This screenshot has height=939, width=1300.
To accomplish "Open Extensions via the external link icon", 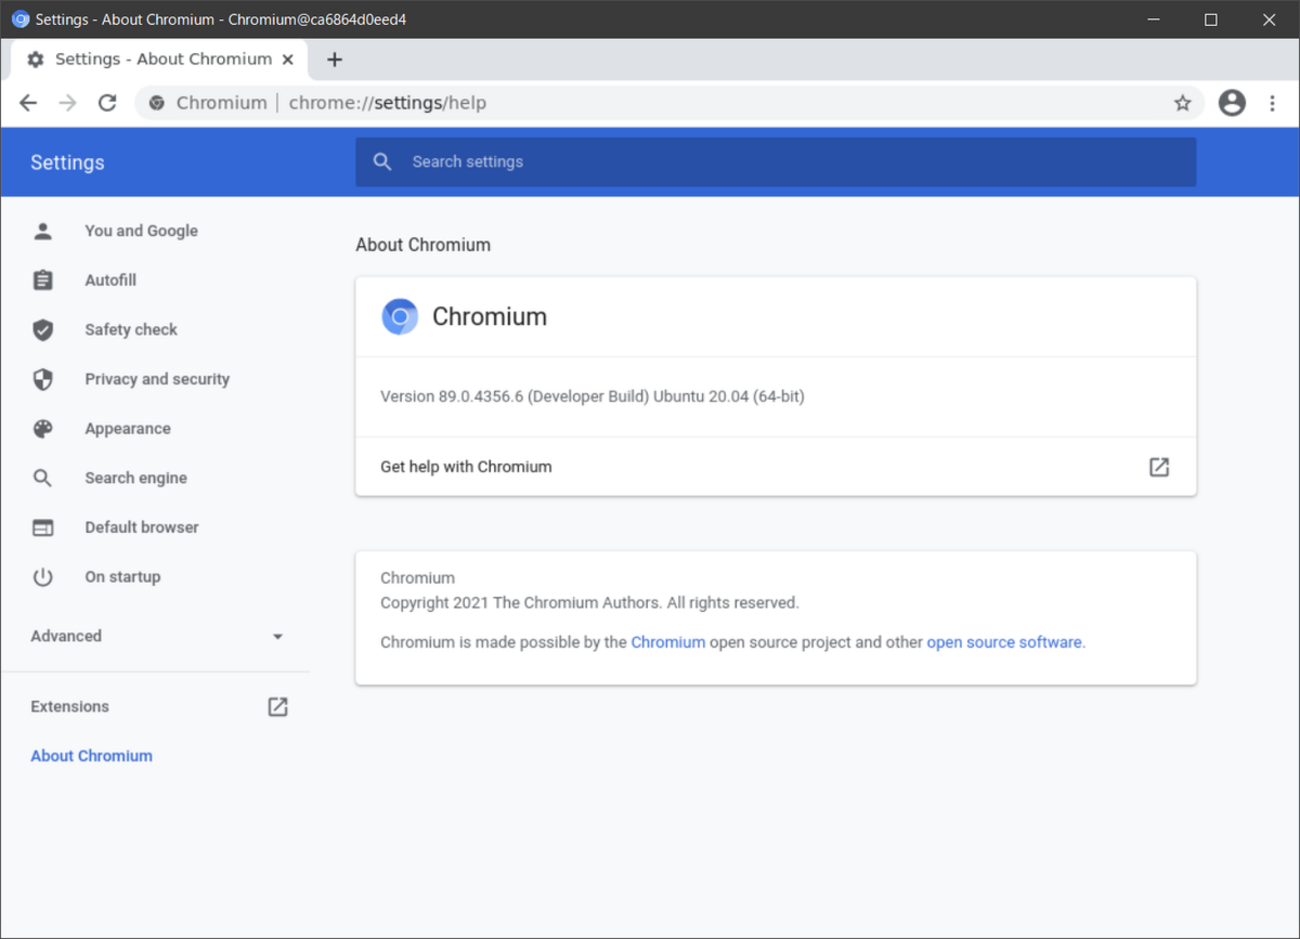I will (x=277, y=707).
